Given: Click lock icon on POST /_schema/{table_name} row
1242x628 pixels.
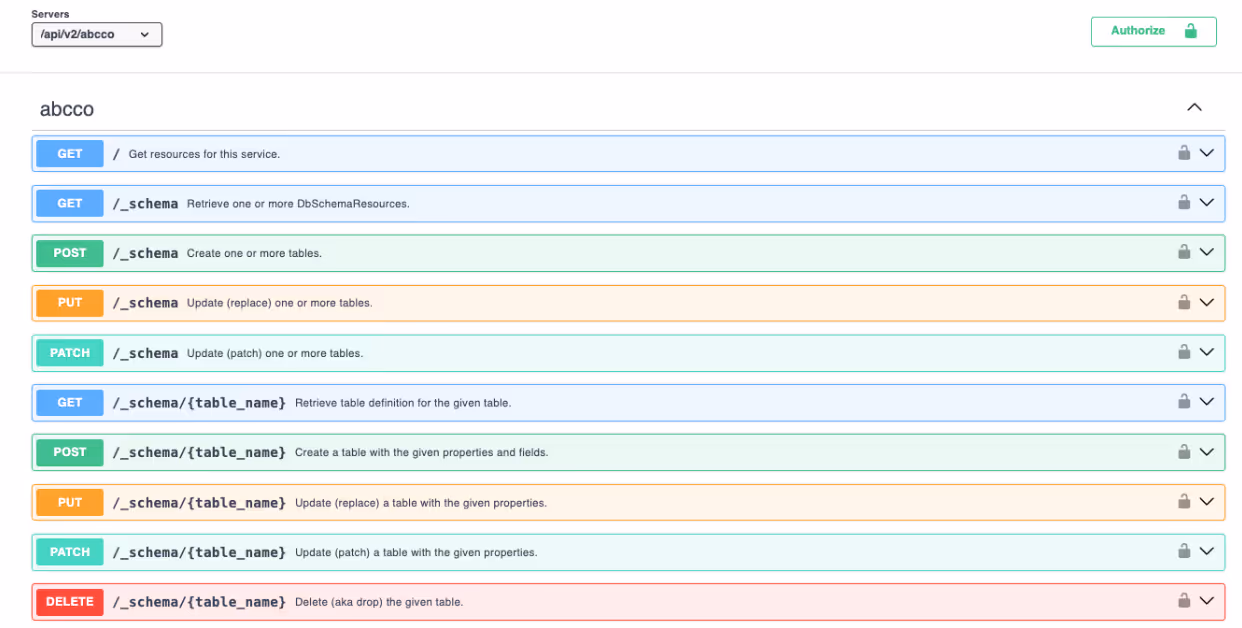Looking at the screenshot, I should tap(1184, 451).
